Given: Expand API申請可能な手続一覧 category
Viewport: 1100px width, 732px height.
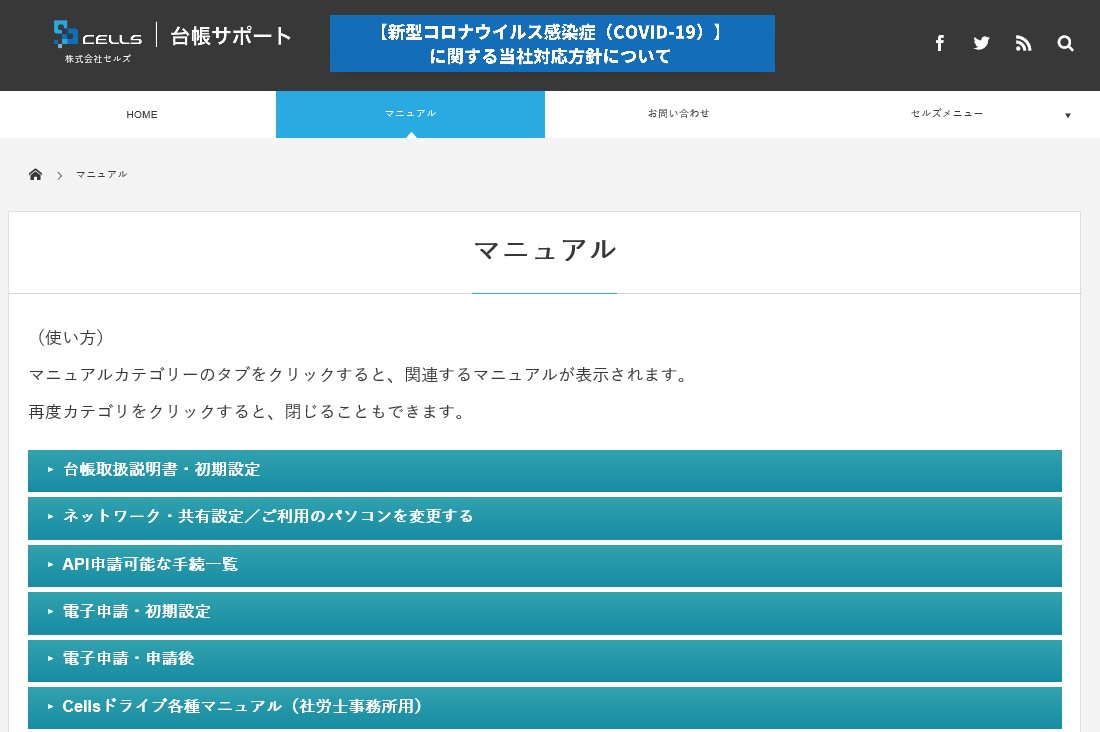Looking at the screenshot, I should (544, 566).
